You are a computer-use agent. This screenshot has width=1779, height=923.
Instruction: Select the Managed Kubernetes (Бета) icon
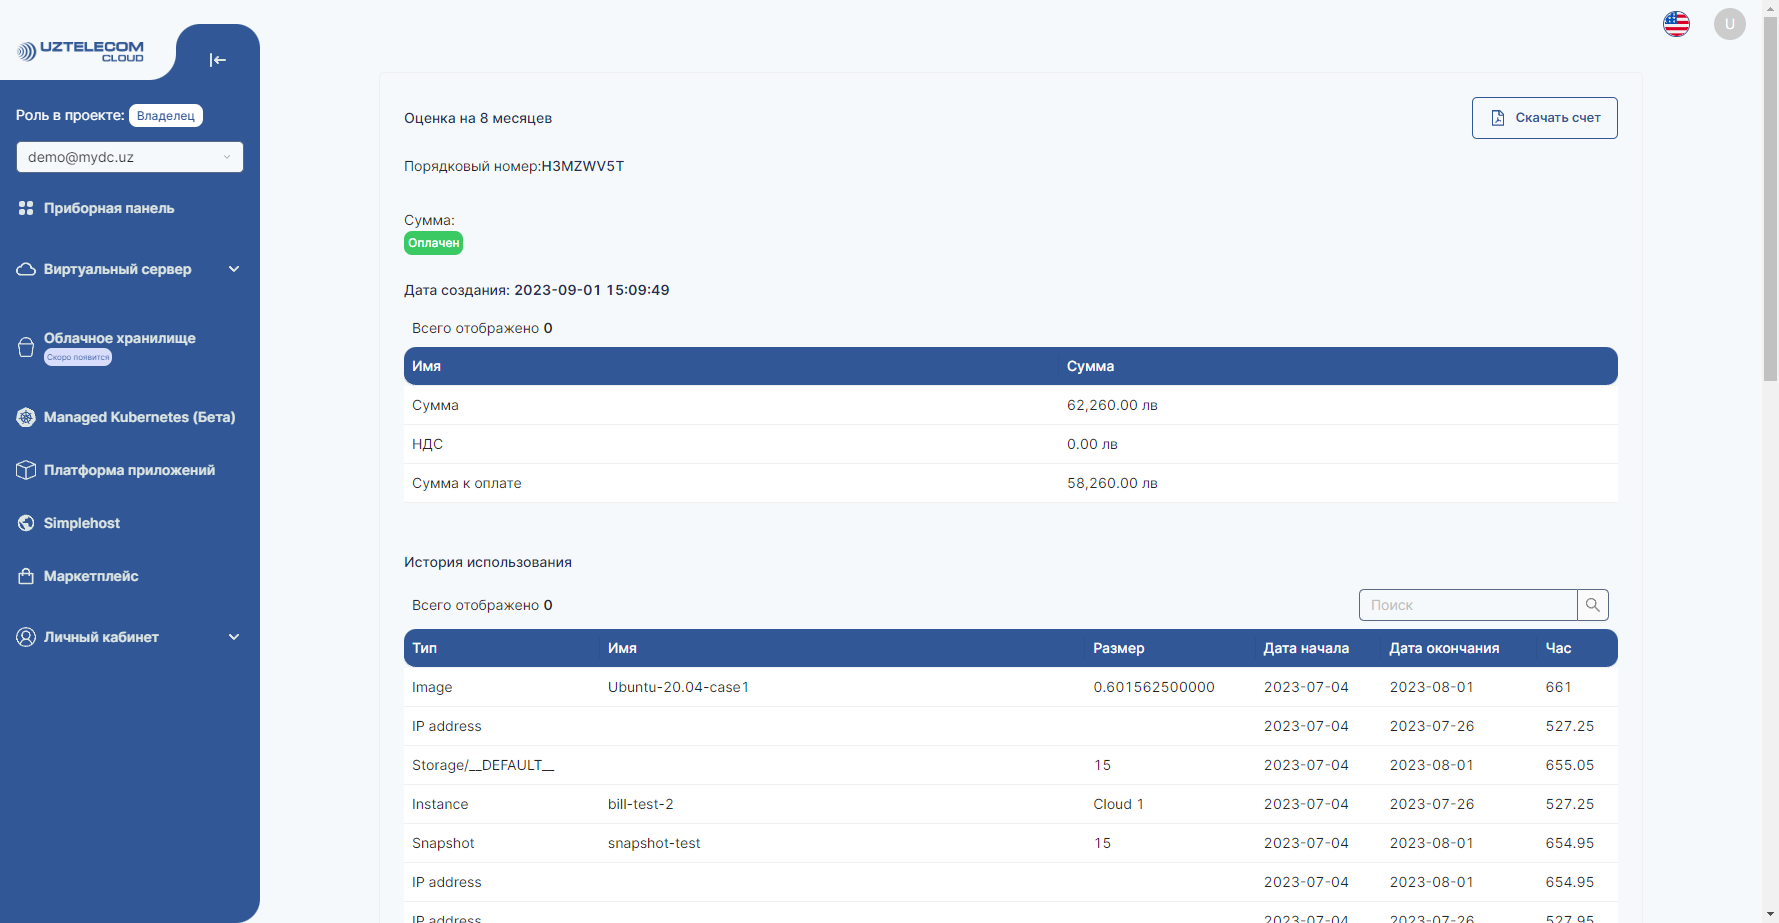point(26,417)
